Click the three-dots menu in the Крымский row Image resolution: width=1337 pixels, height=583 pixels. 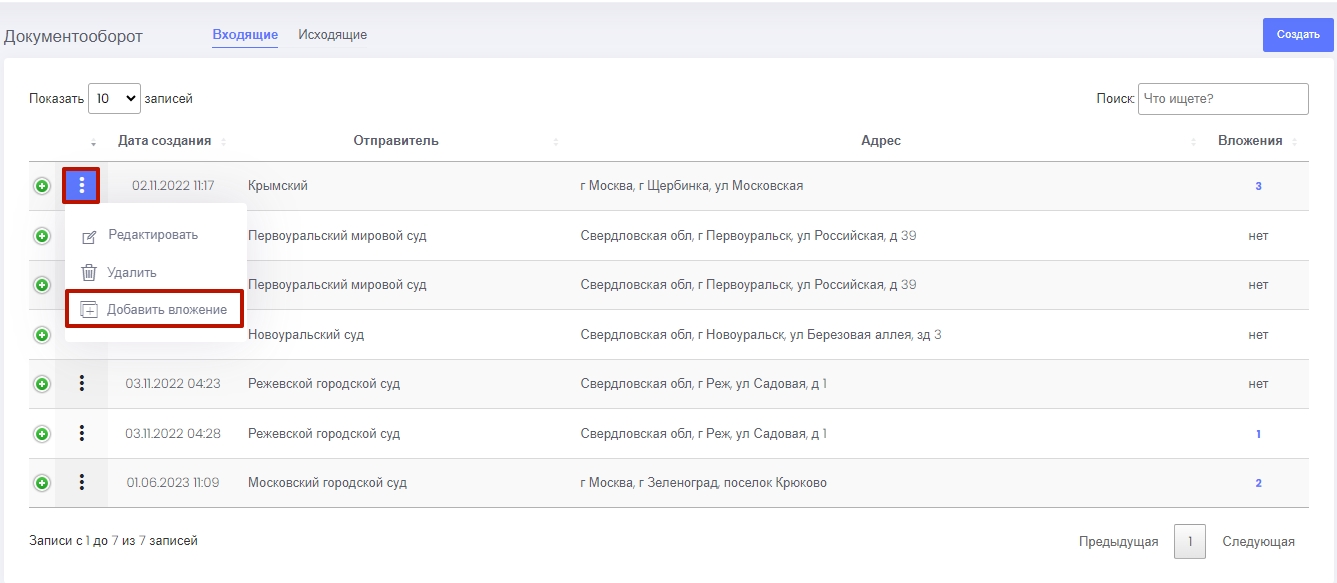click(x=81, y=186)
